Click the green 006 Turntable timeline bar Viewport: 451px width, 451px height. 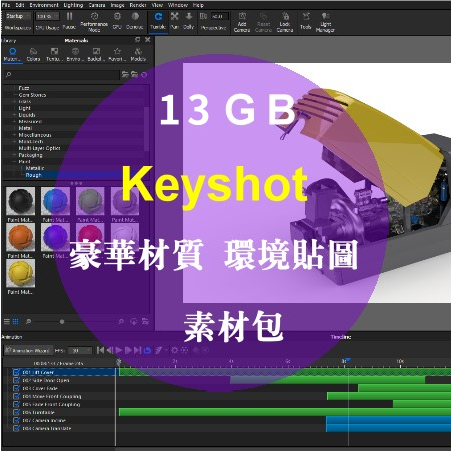click(285, 412)
